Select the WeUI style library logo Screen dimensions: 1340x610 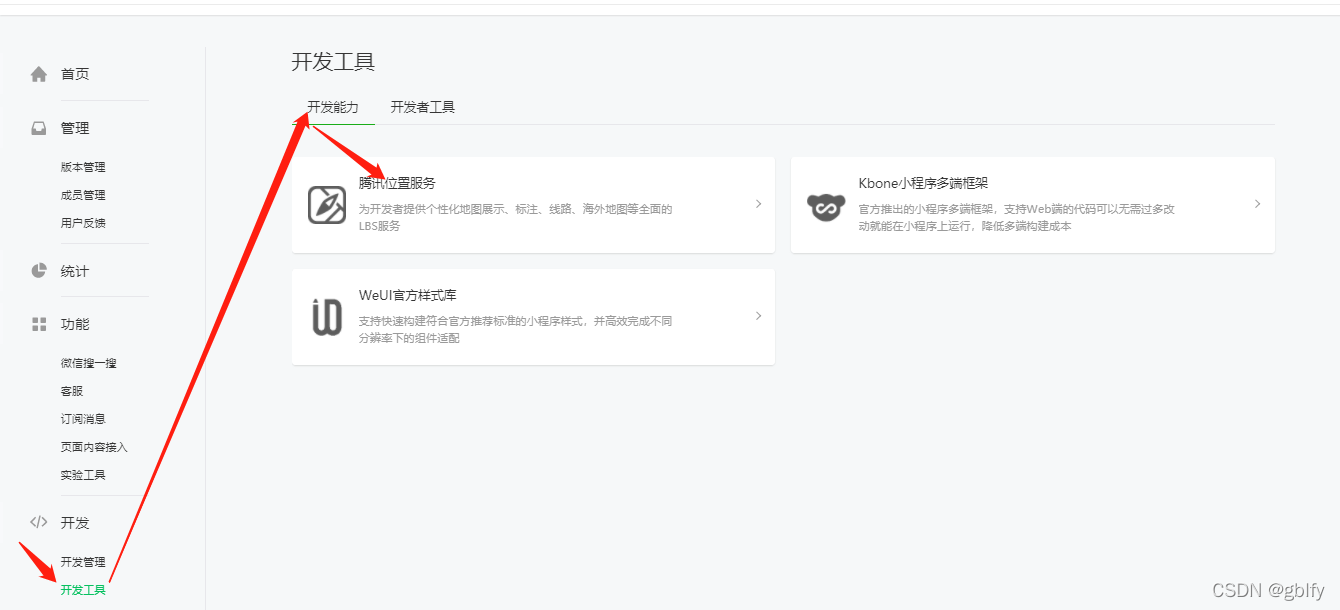[x=326, y=316]
